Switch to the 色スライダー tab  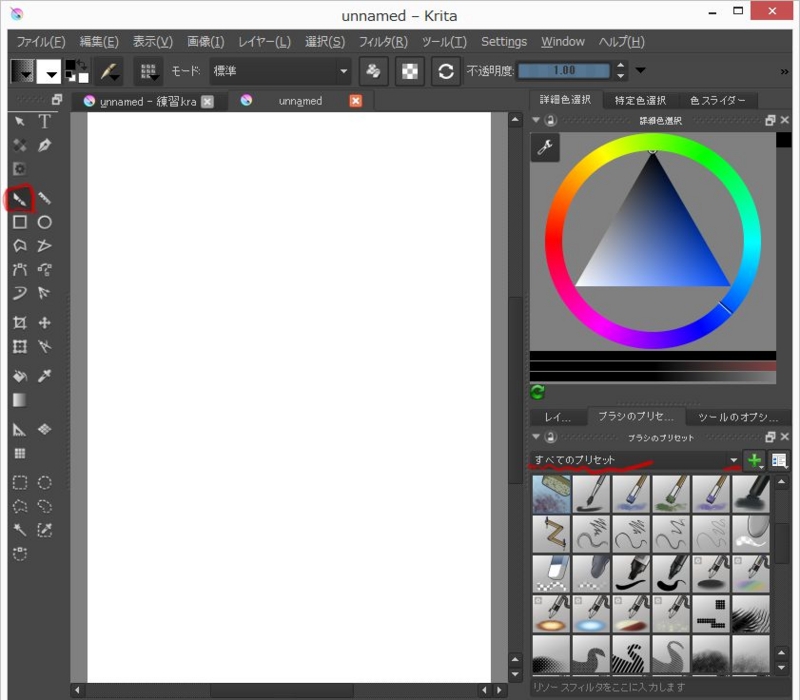click(x=717, y=101)
